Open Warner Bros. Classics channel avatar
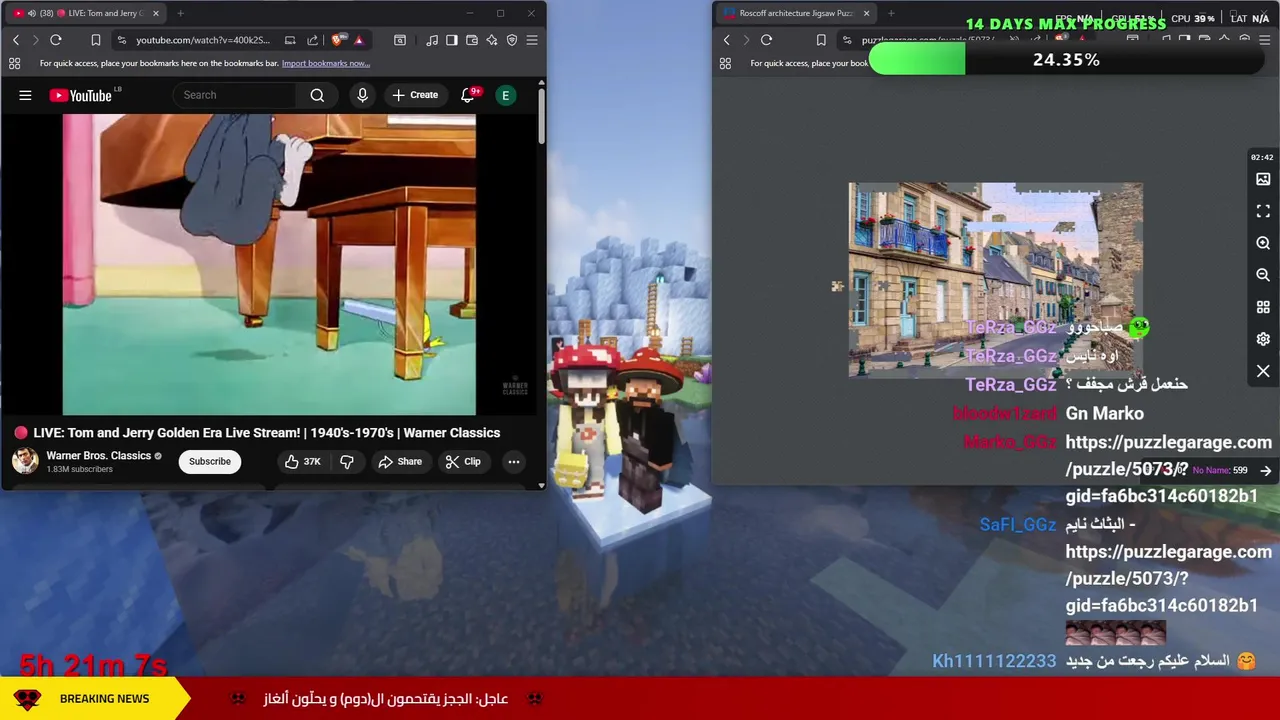1280x720 pixels. click(25, 461)
